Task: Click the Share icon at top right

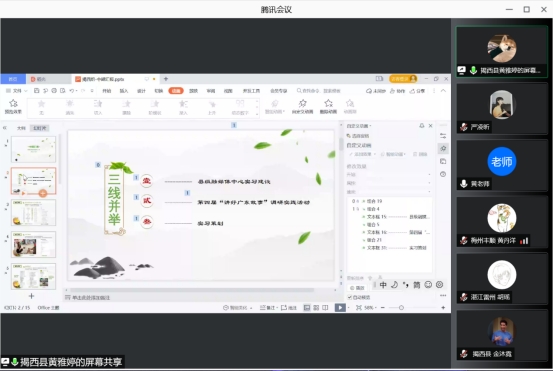Action: (x=417, y=91)
